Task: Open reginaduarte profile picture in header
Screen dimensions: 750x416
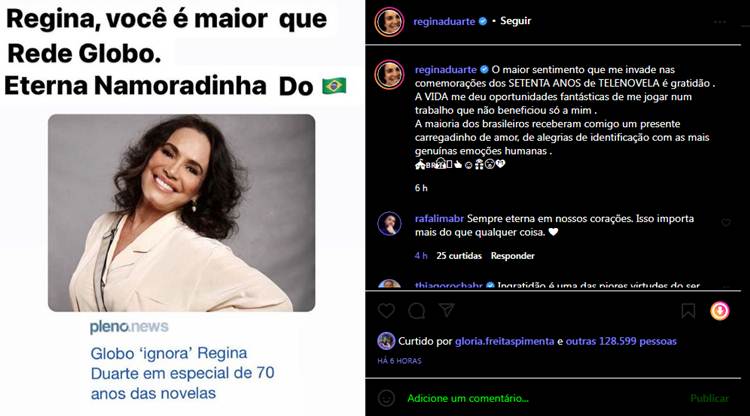Action: (x=389, y=22)
